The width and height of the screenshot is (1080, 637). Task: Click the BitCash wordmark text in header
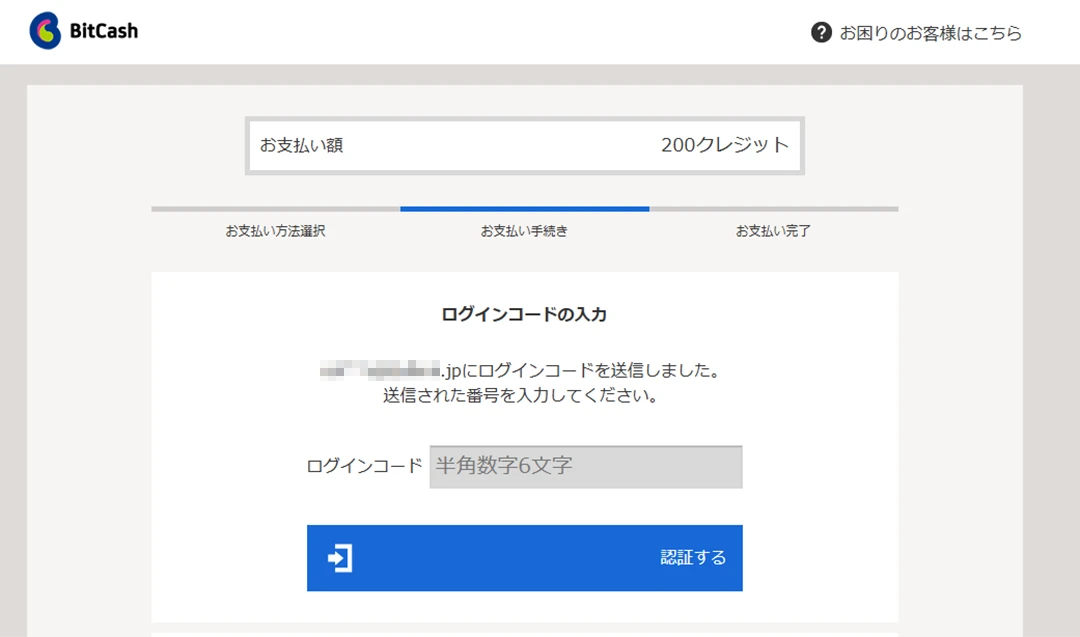tap(104, 31)
